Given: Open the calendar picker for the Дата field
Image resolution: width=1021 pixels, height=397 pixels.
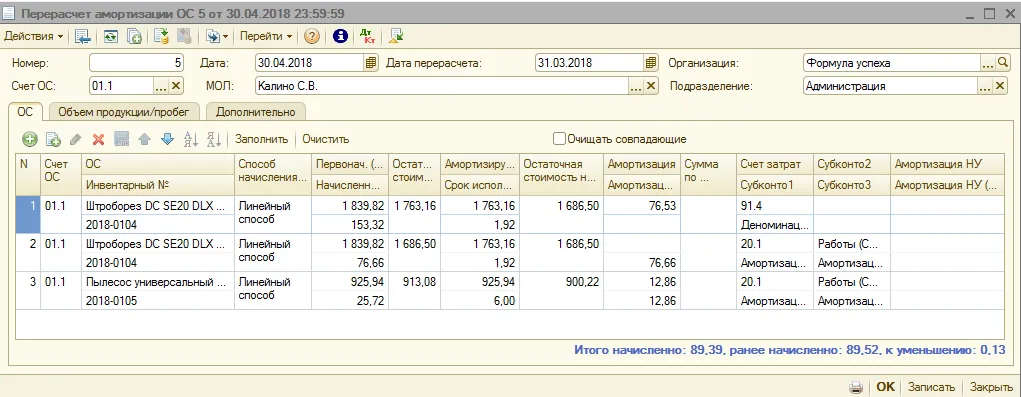Looking at the screenshot, I should tap(371, 63).
